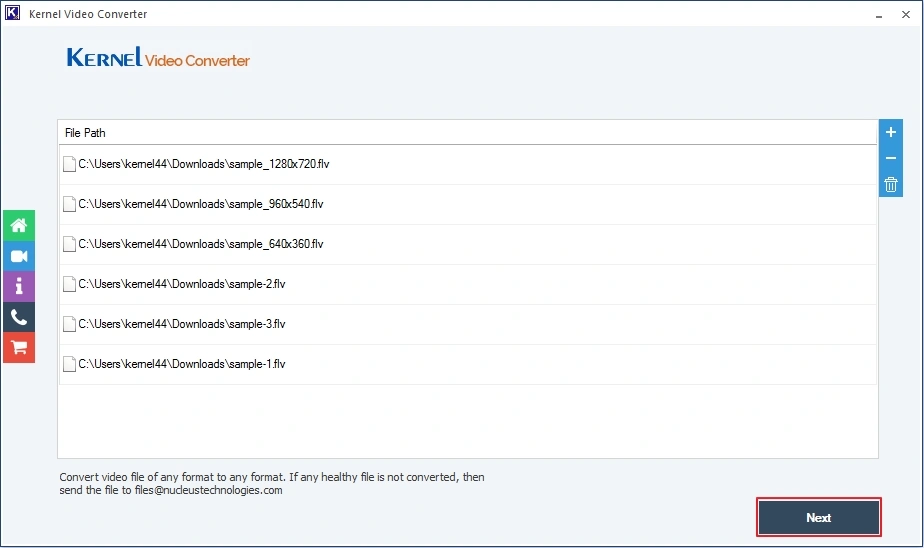Open the red shopping cart sidebar icon
The width and height of the screenshot is (924, 548).
click(x=19, y=348)
